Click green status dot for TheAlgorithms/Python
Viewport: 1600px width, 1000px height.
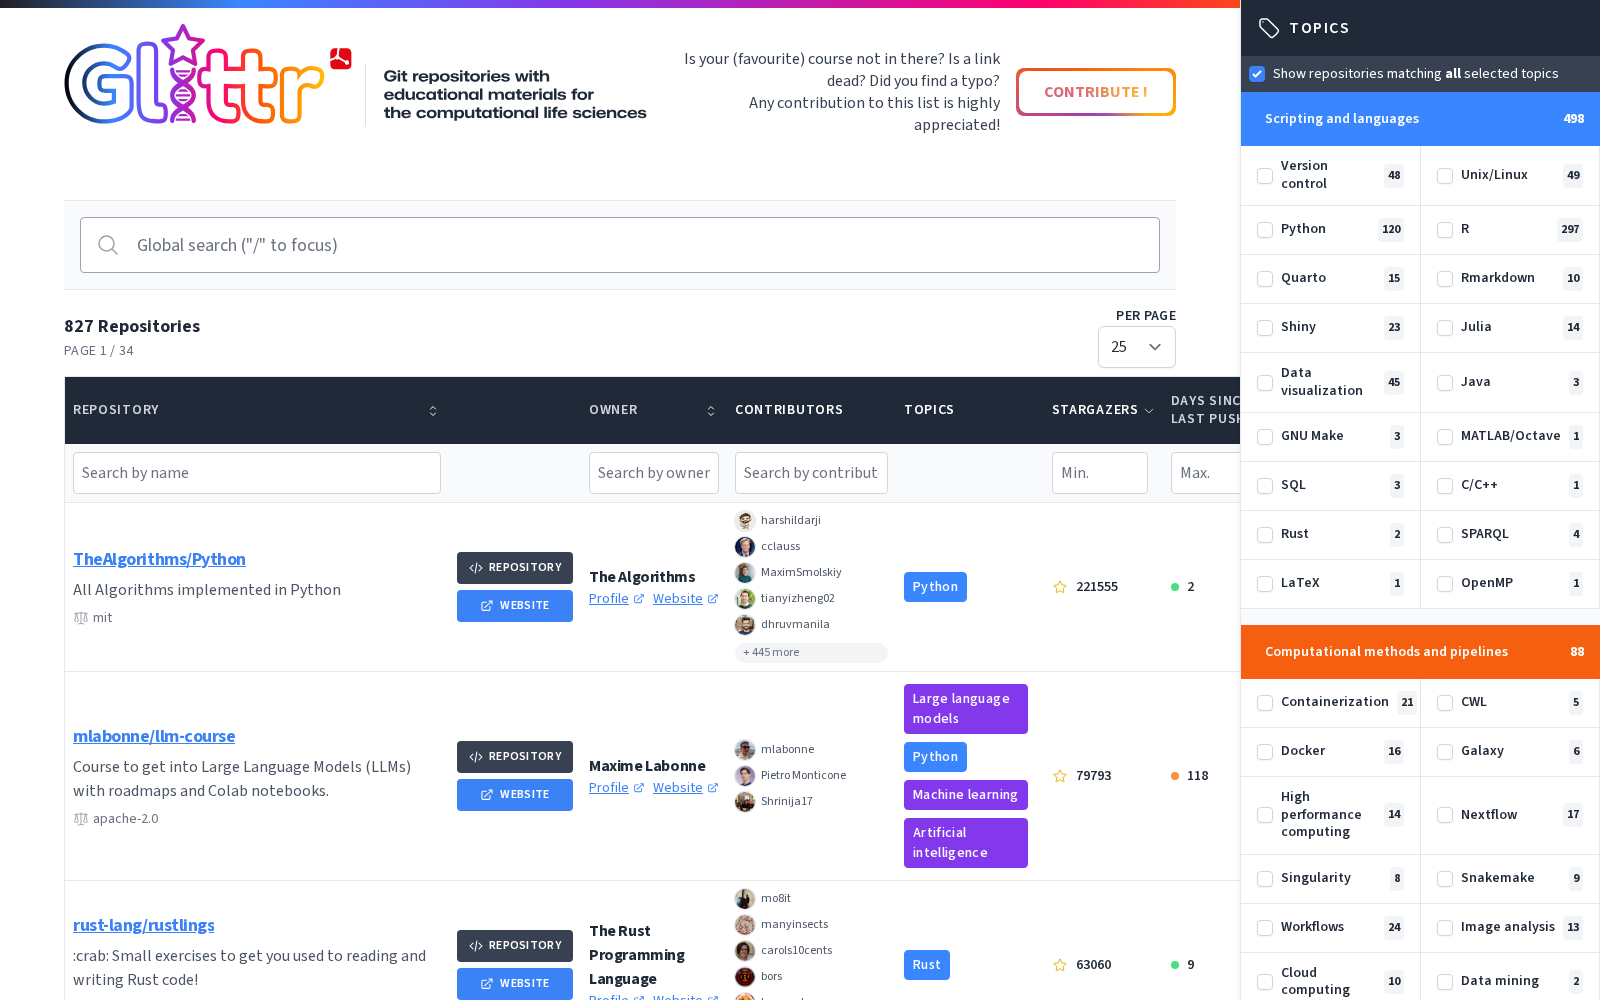[x=1175, y=587]
